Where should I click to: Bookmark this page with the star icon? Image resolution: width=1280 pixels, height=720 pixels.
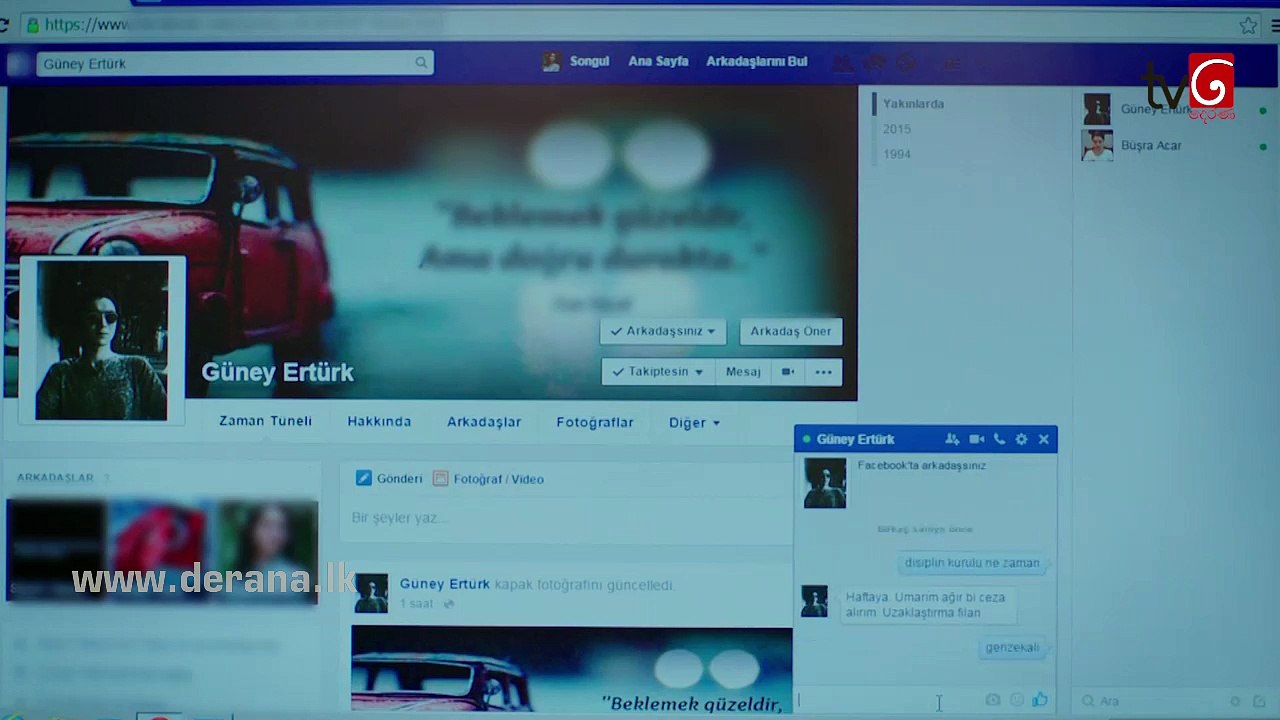pyautogui.click(x=1248, y=25)
